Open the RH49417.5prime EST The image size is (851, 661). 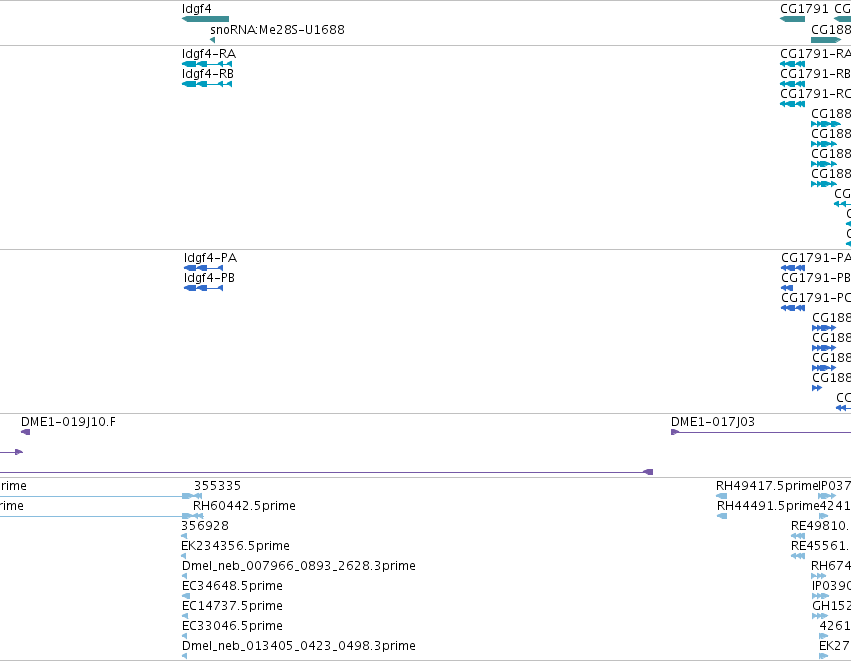(767, 486)
